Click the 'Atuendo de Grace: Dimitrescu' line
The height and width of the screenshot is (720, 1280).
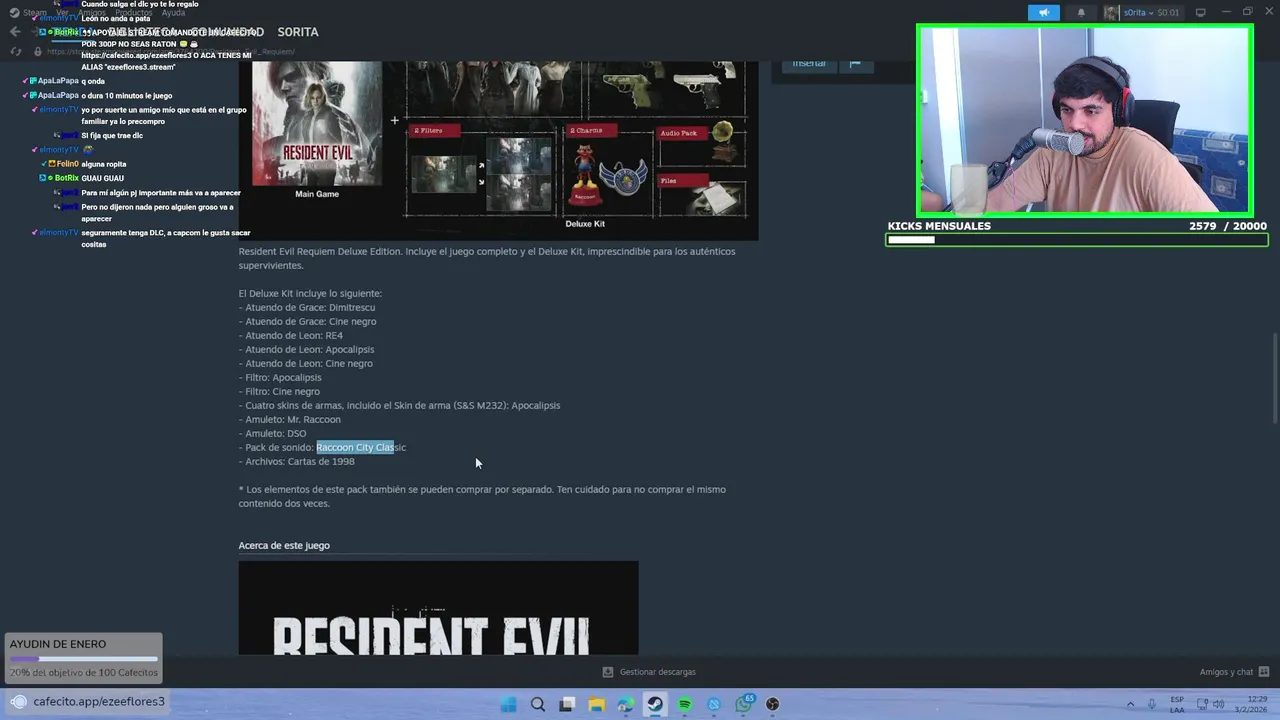[x=307, y=307]
